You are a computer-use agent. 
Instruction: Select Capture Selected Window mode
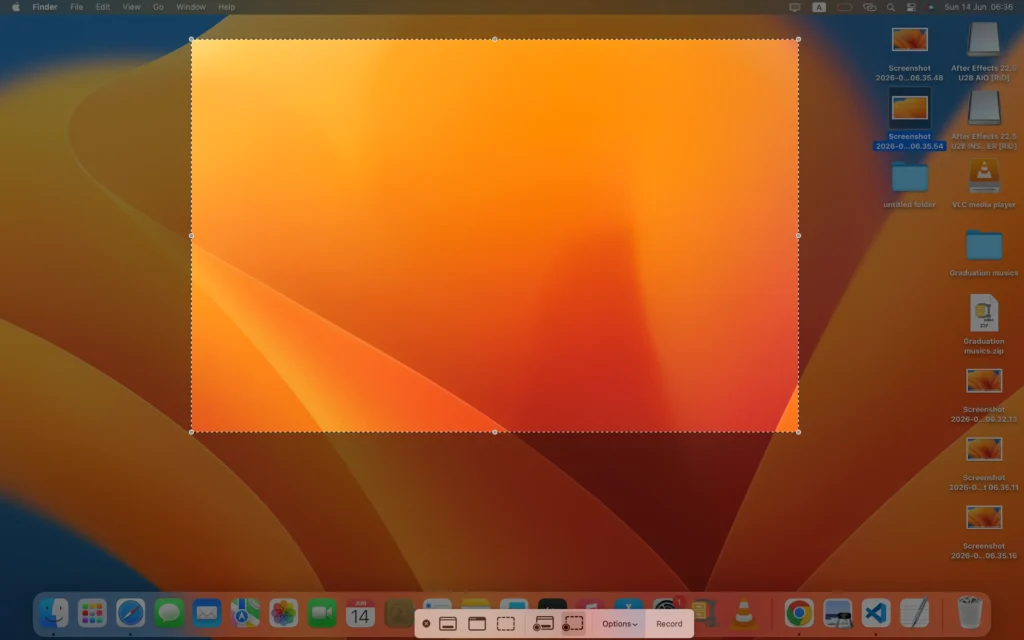pyautogui.click(x=477, y=624)
